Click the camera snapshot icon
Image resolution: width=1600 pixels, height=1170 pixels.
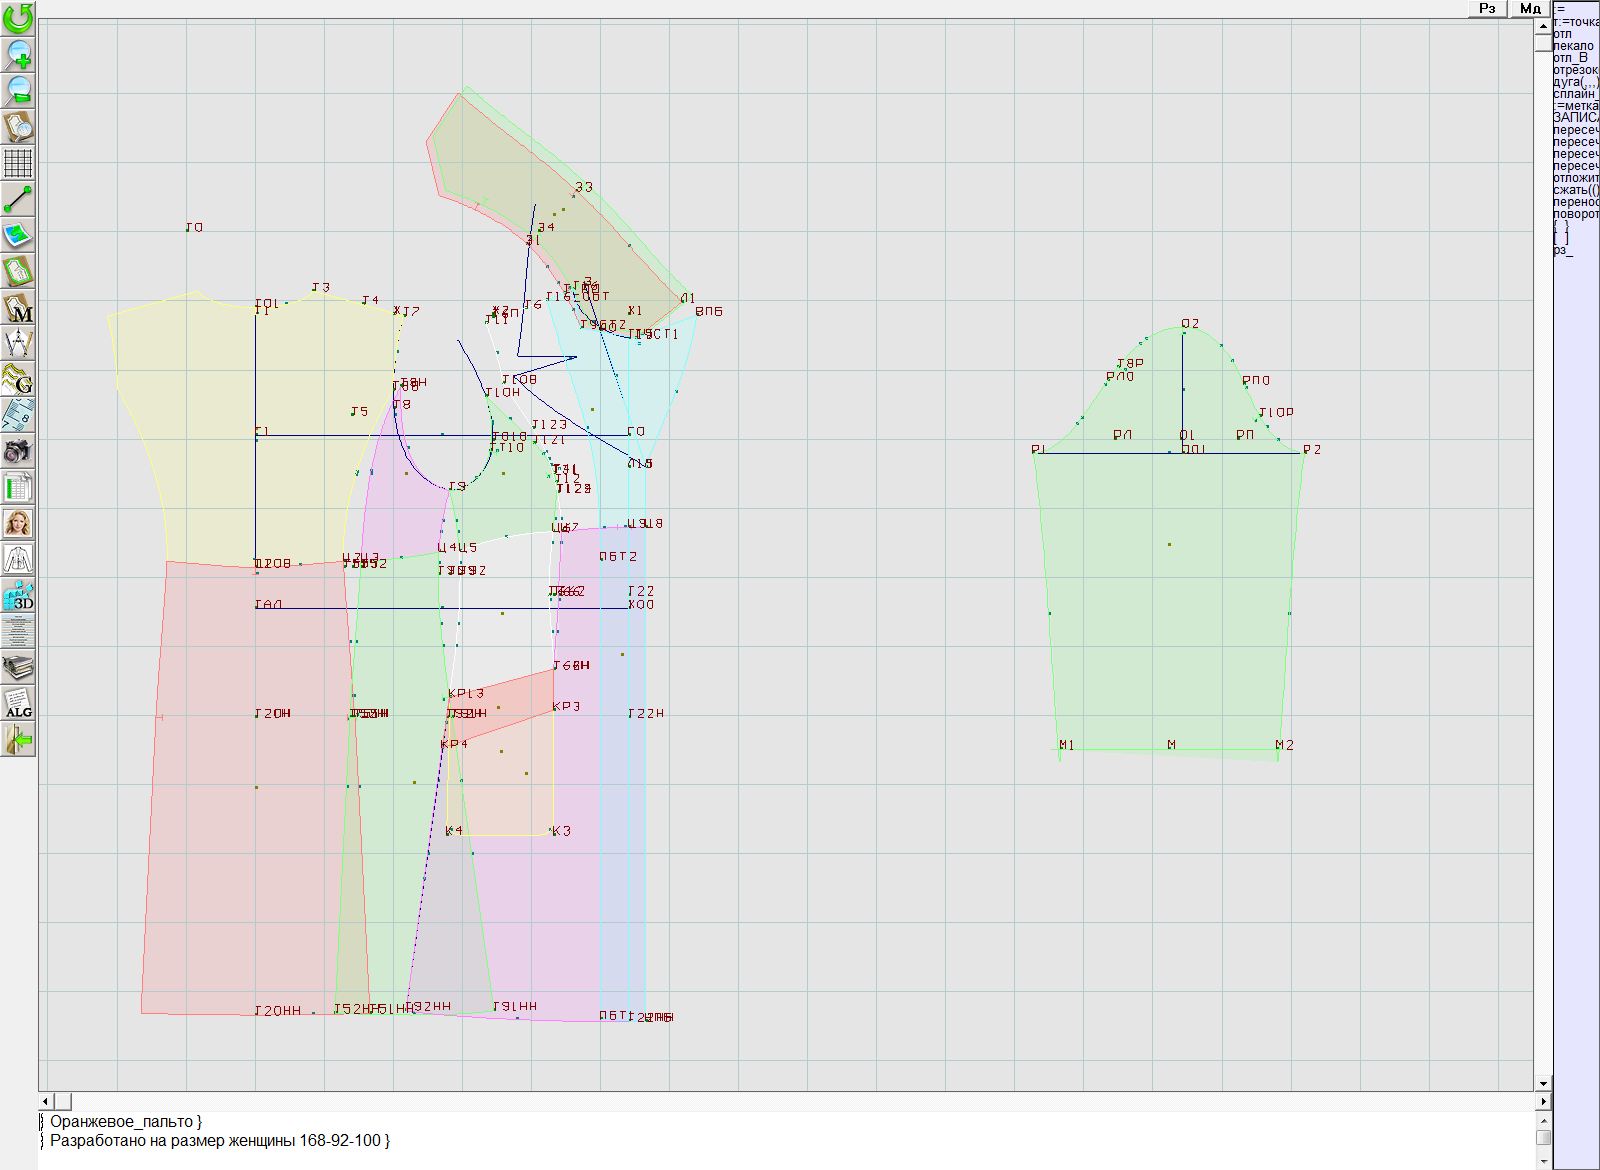pyautogui.click(x=18, y=451)
